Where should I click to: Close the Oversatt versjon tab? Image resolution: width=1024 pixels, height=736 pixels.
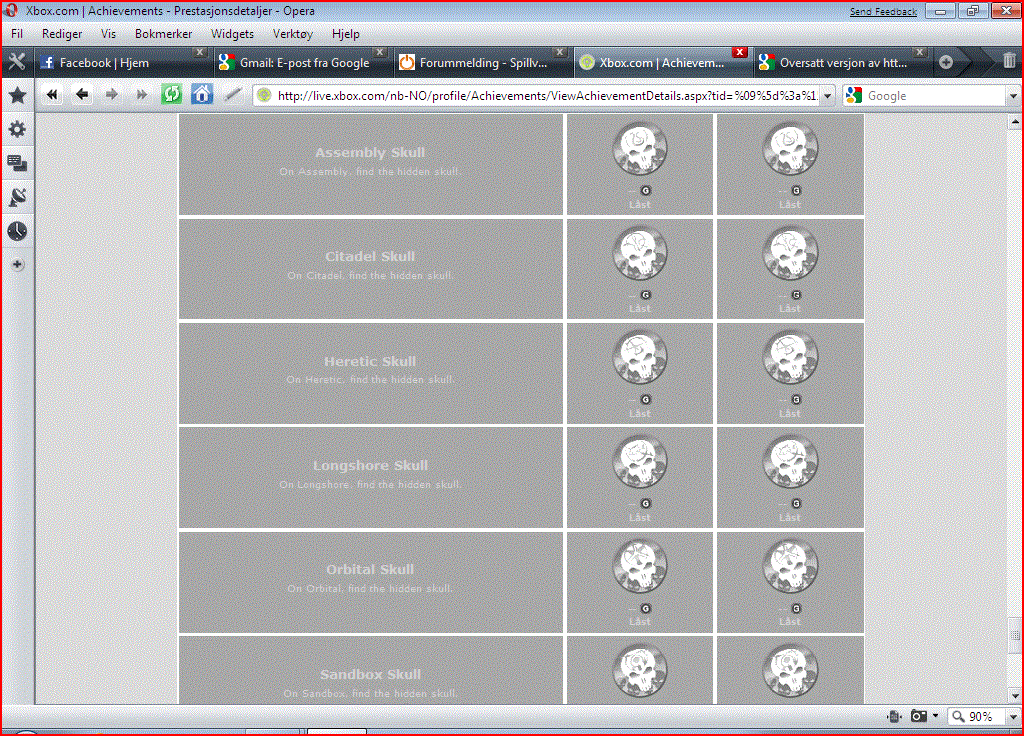pyautogui.click(x=920, y=52)
